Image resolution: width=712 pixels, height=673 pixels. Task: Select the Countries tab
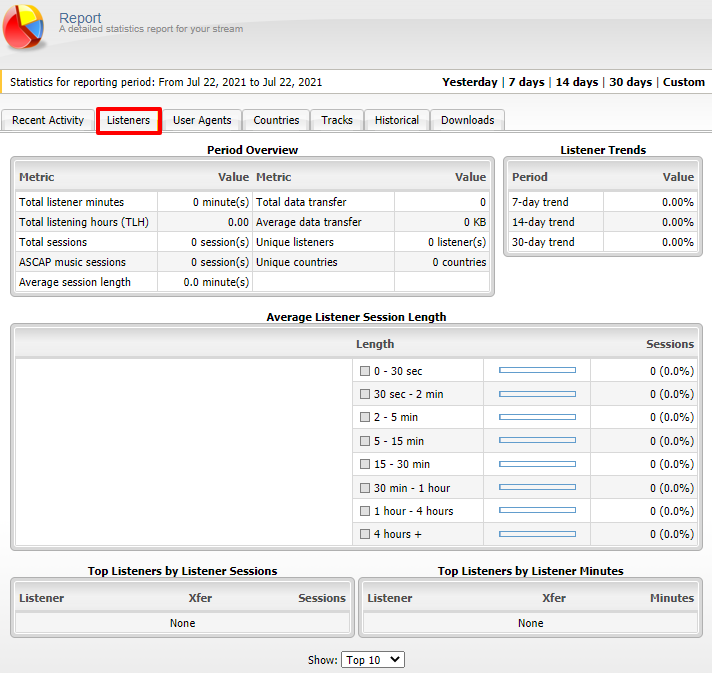276,120
